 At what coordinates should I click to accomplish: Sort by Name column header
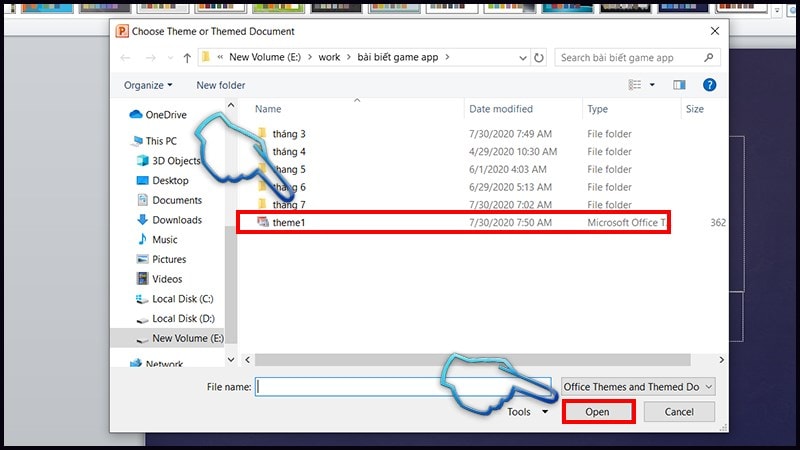[268, 109]
